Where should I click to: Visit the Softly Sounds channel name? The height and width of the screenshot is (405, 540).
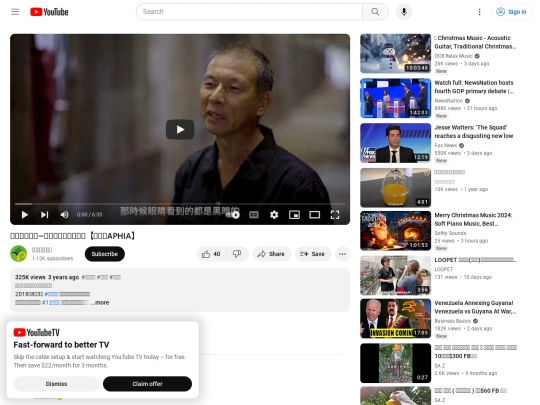point(450,233)
